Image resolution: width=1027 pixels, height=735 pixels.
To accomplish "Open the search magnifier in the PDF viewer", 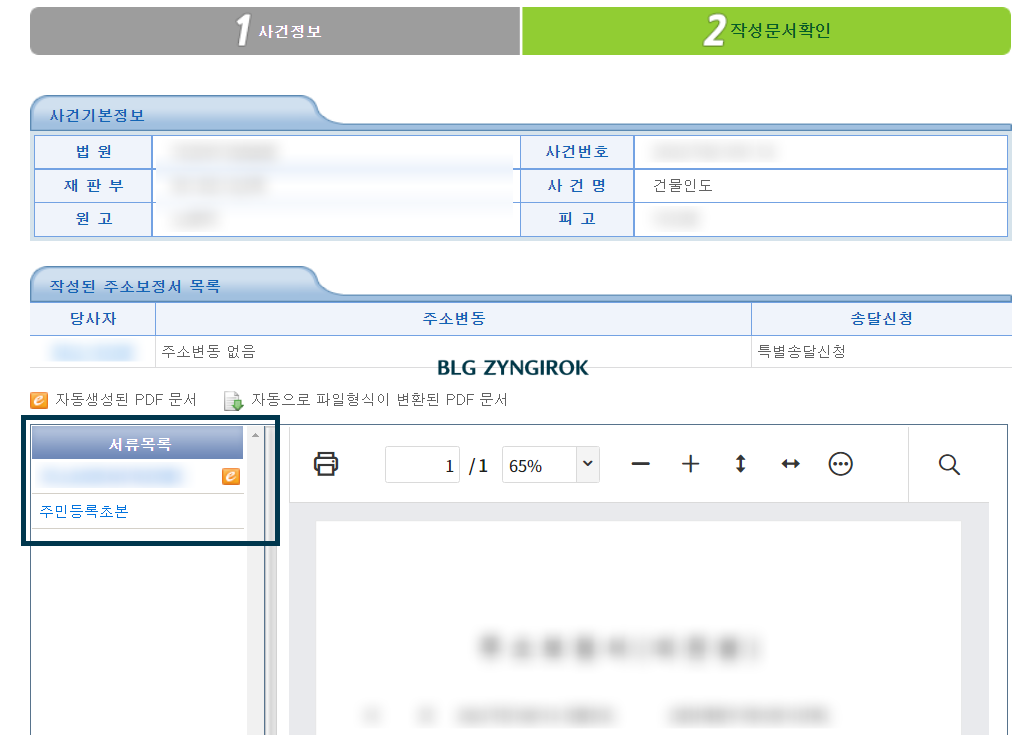I will click(947, 463).
